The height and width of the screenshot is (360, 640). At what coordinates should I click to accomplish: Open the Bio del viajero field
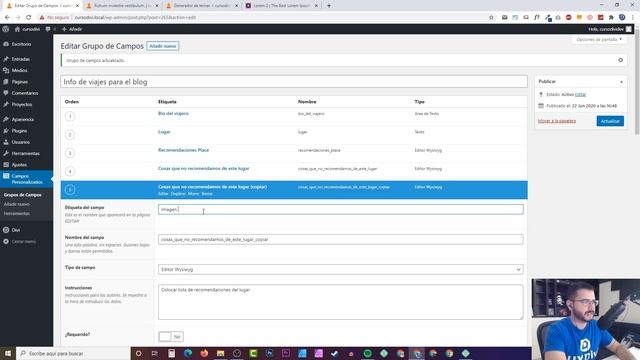173,113
